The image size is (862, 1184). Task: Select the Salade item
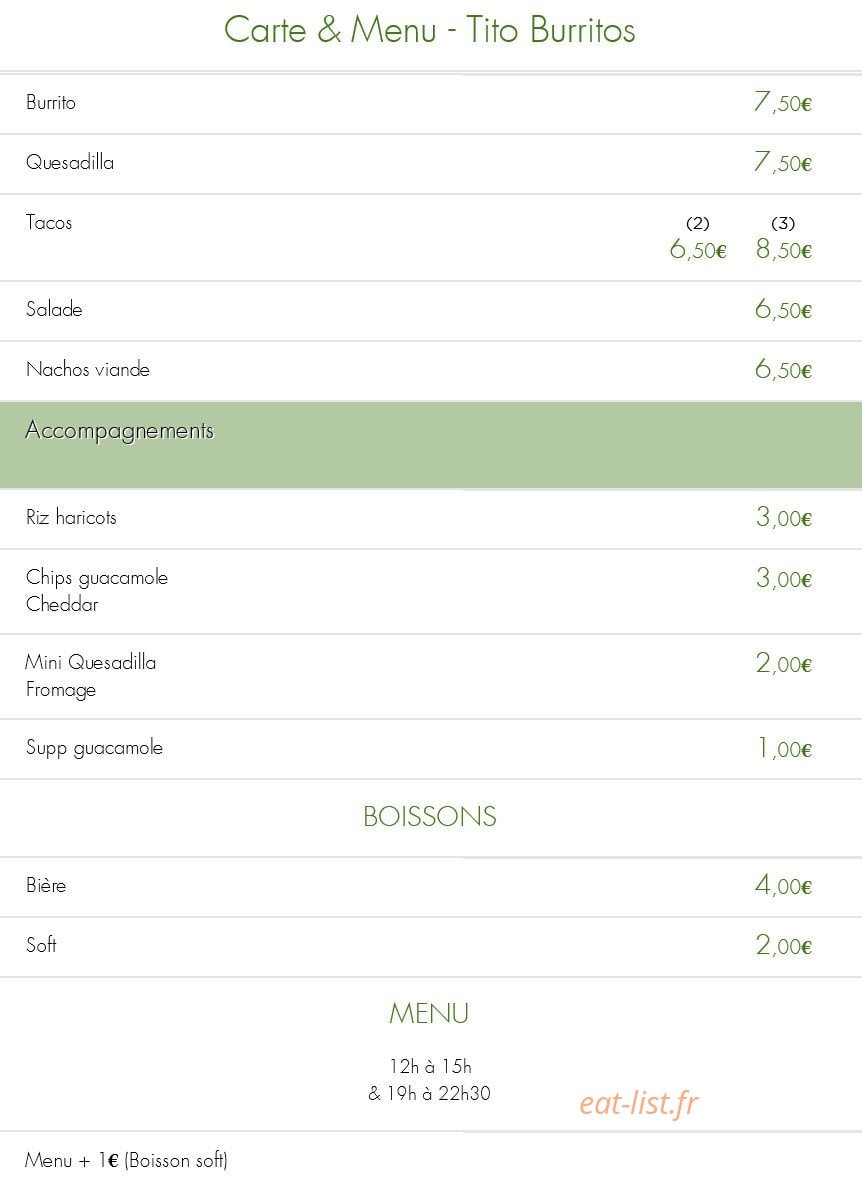[54, 309]
